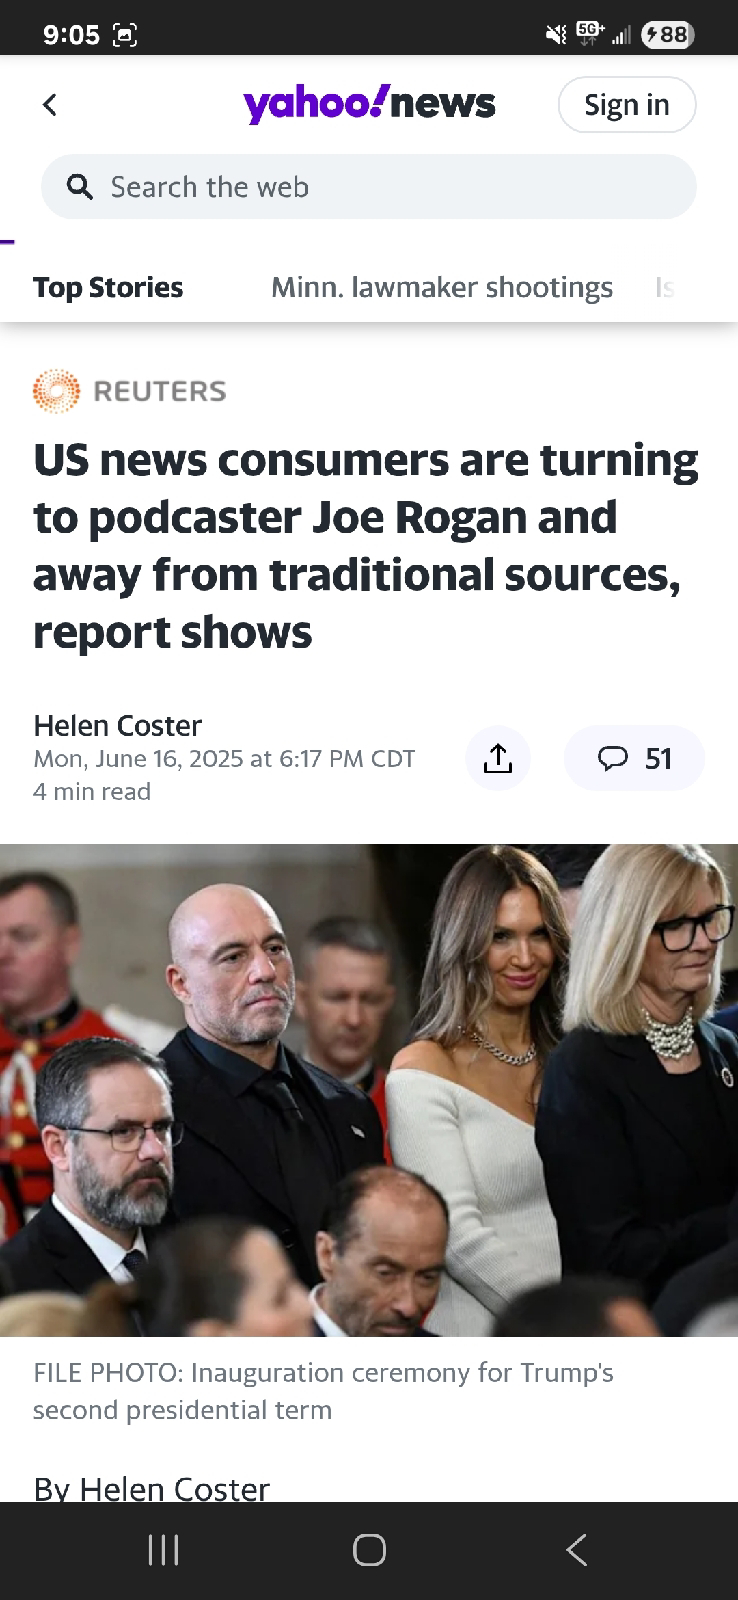Click the Reuters logo icon
This screenshot has height=1600, width=738.
(56, 391)
